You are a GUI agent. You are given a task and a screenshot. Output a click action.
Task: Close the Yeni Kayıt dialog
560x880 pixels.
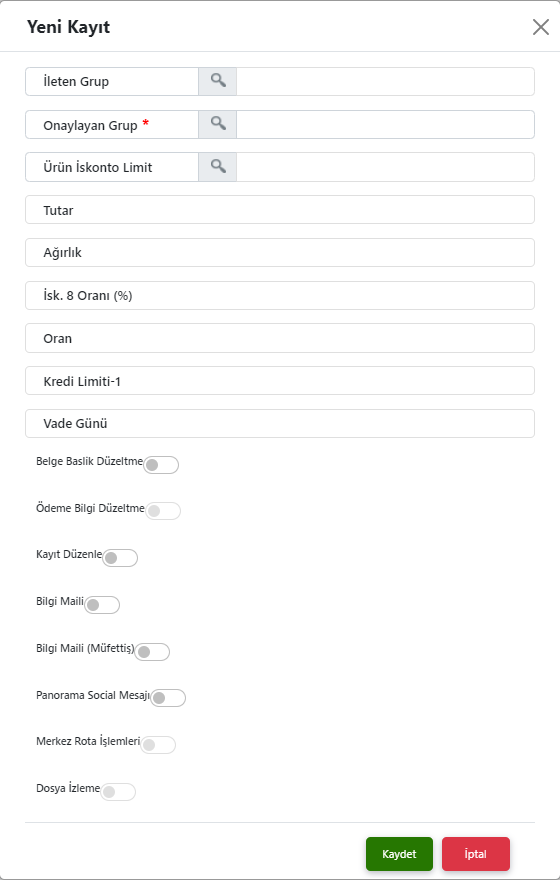coord(540,27)
